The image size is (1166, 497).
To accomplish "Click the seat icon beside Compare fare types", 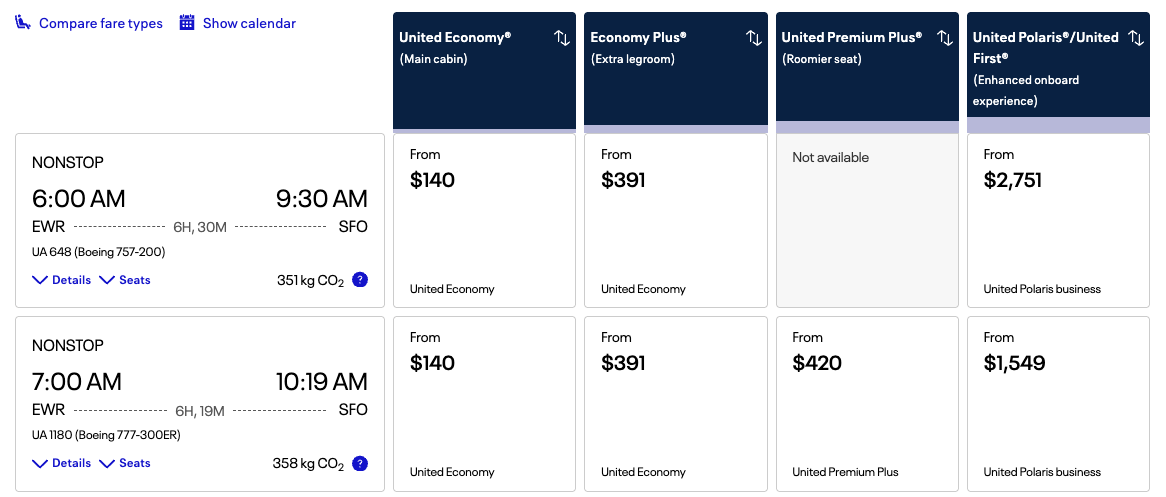I will 23,23.
